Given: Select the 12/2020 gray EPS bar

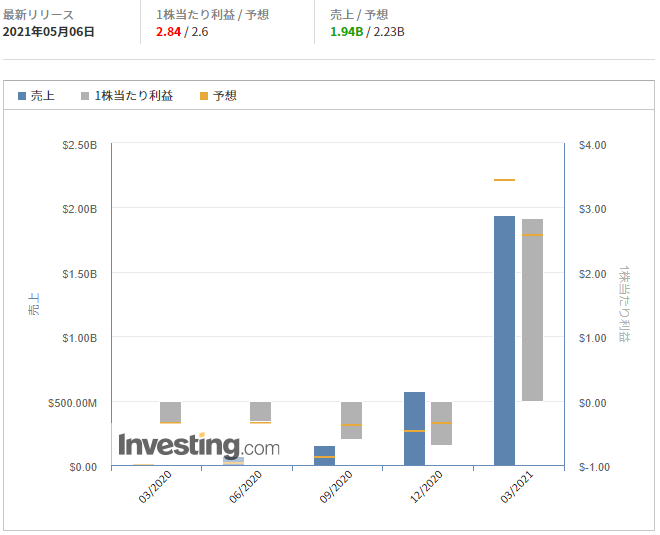Looking at the screenshot, I should point(442,423).
